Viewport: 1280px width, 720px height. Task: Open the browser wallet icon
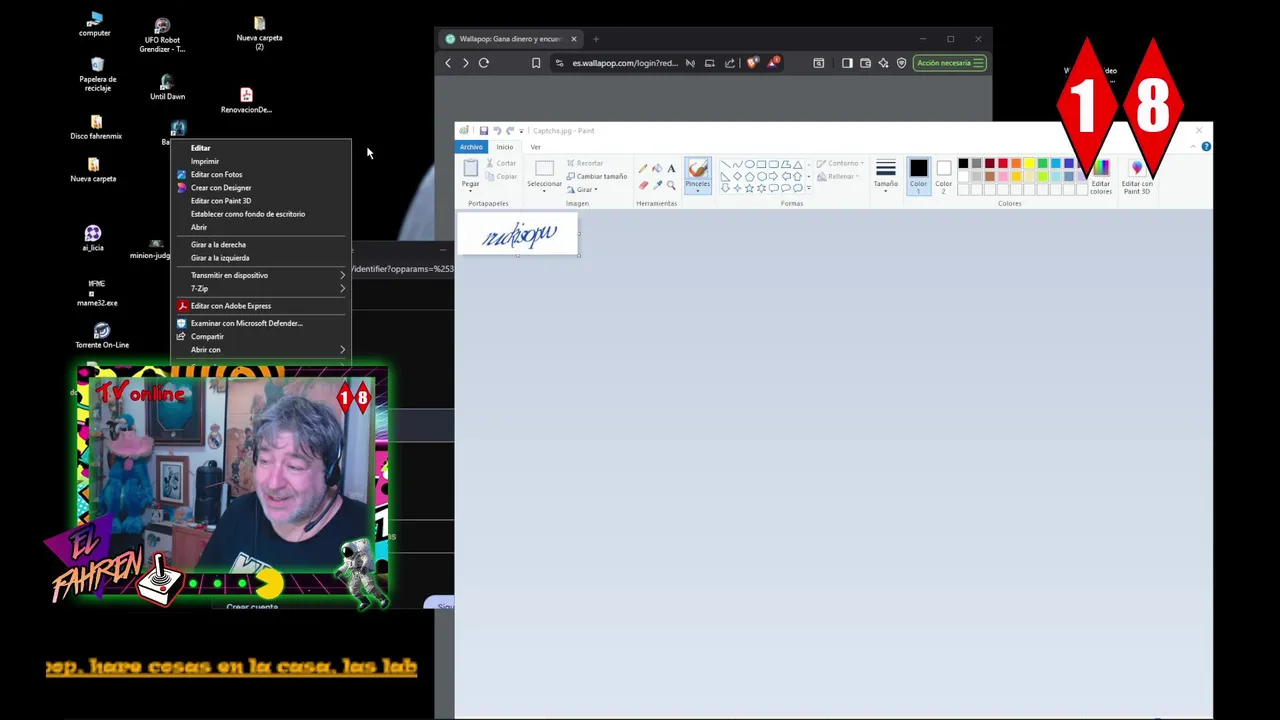click(x=865, y=63)
